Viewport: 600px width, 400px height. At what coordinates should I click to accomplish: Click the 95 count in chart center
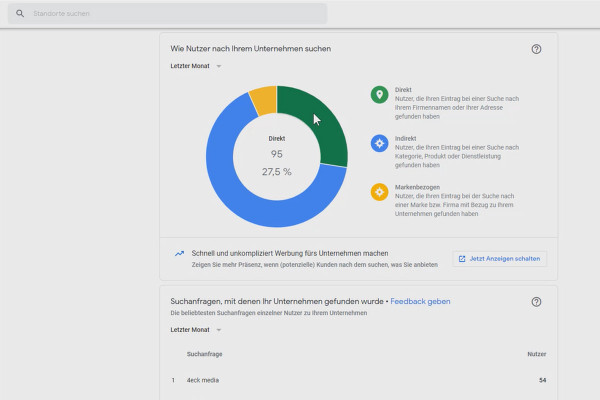(x=277, y=154)
